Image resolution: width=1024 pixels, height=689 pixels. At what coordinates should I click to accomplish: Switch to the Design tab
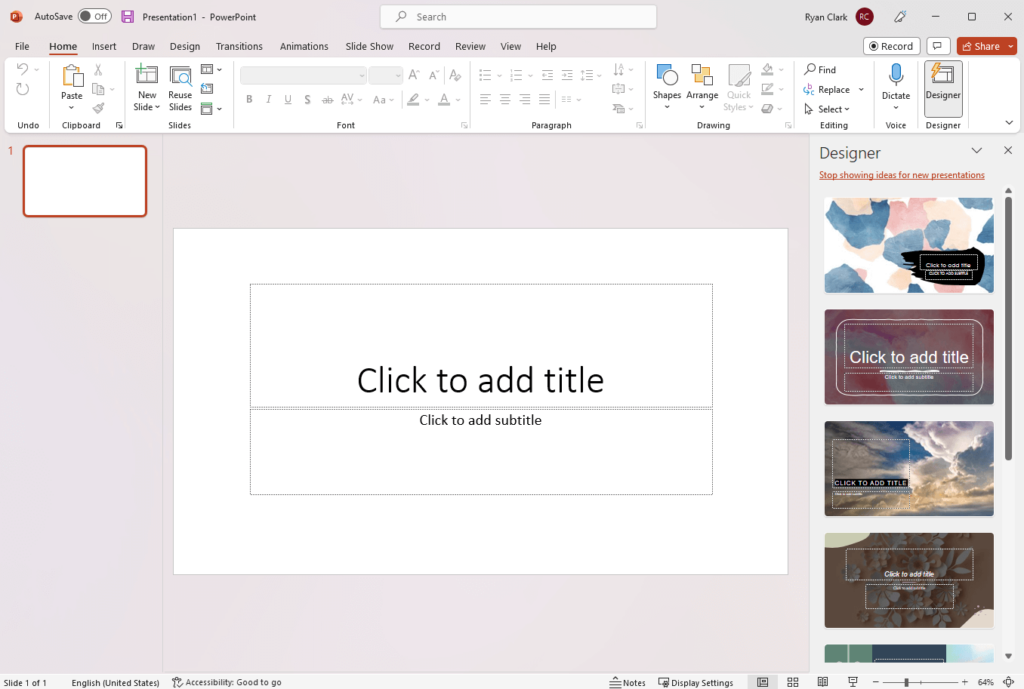[x=185, y=46]
